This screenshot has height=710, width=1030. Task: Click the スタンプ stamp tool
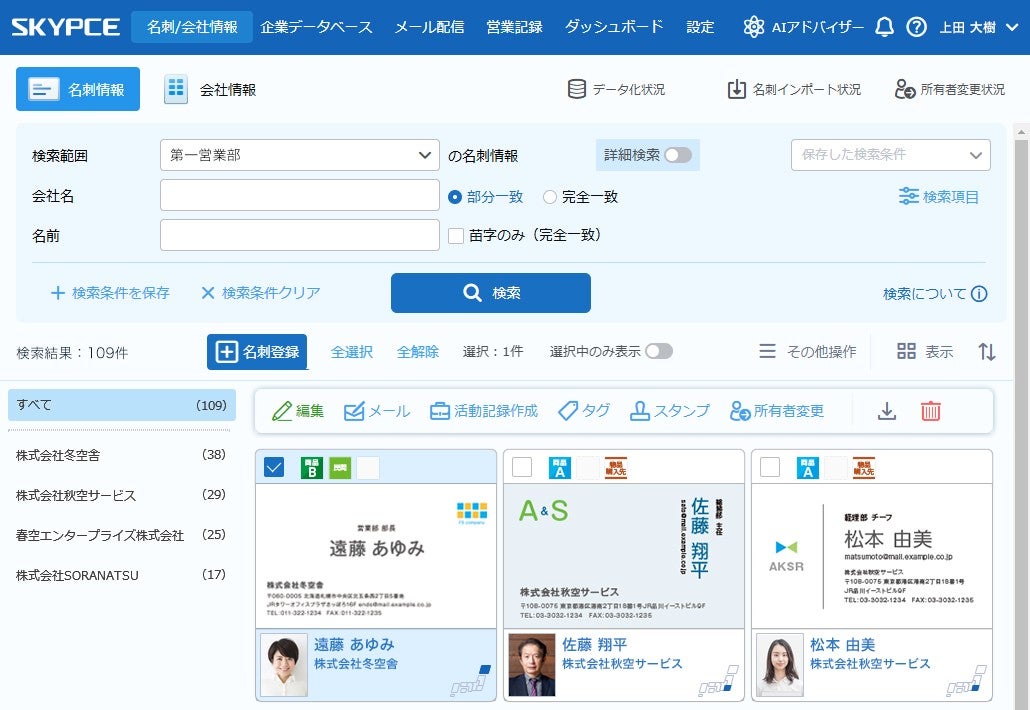coord(669,411)
